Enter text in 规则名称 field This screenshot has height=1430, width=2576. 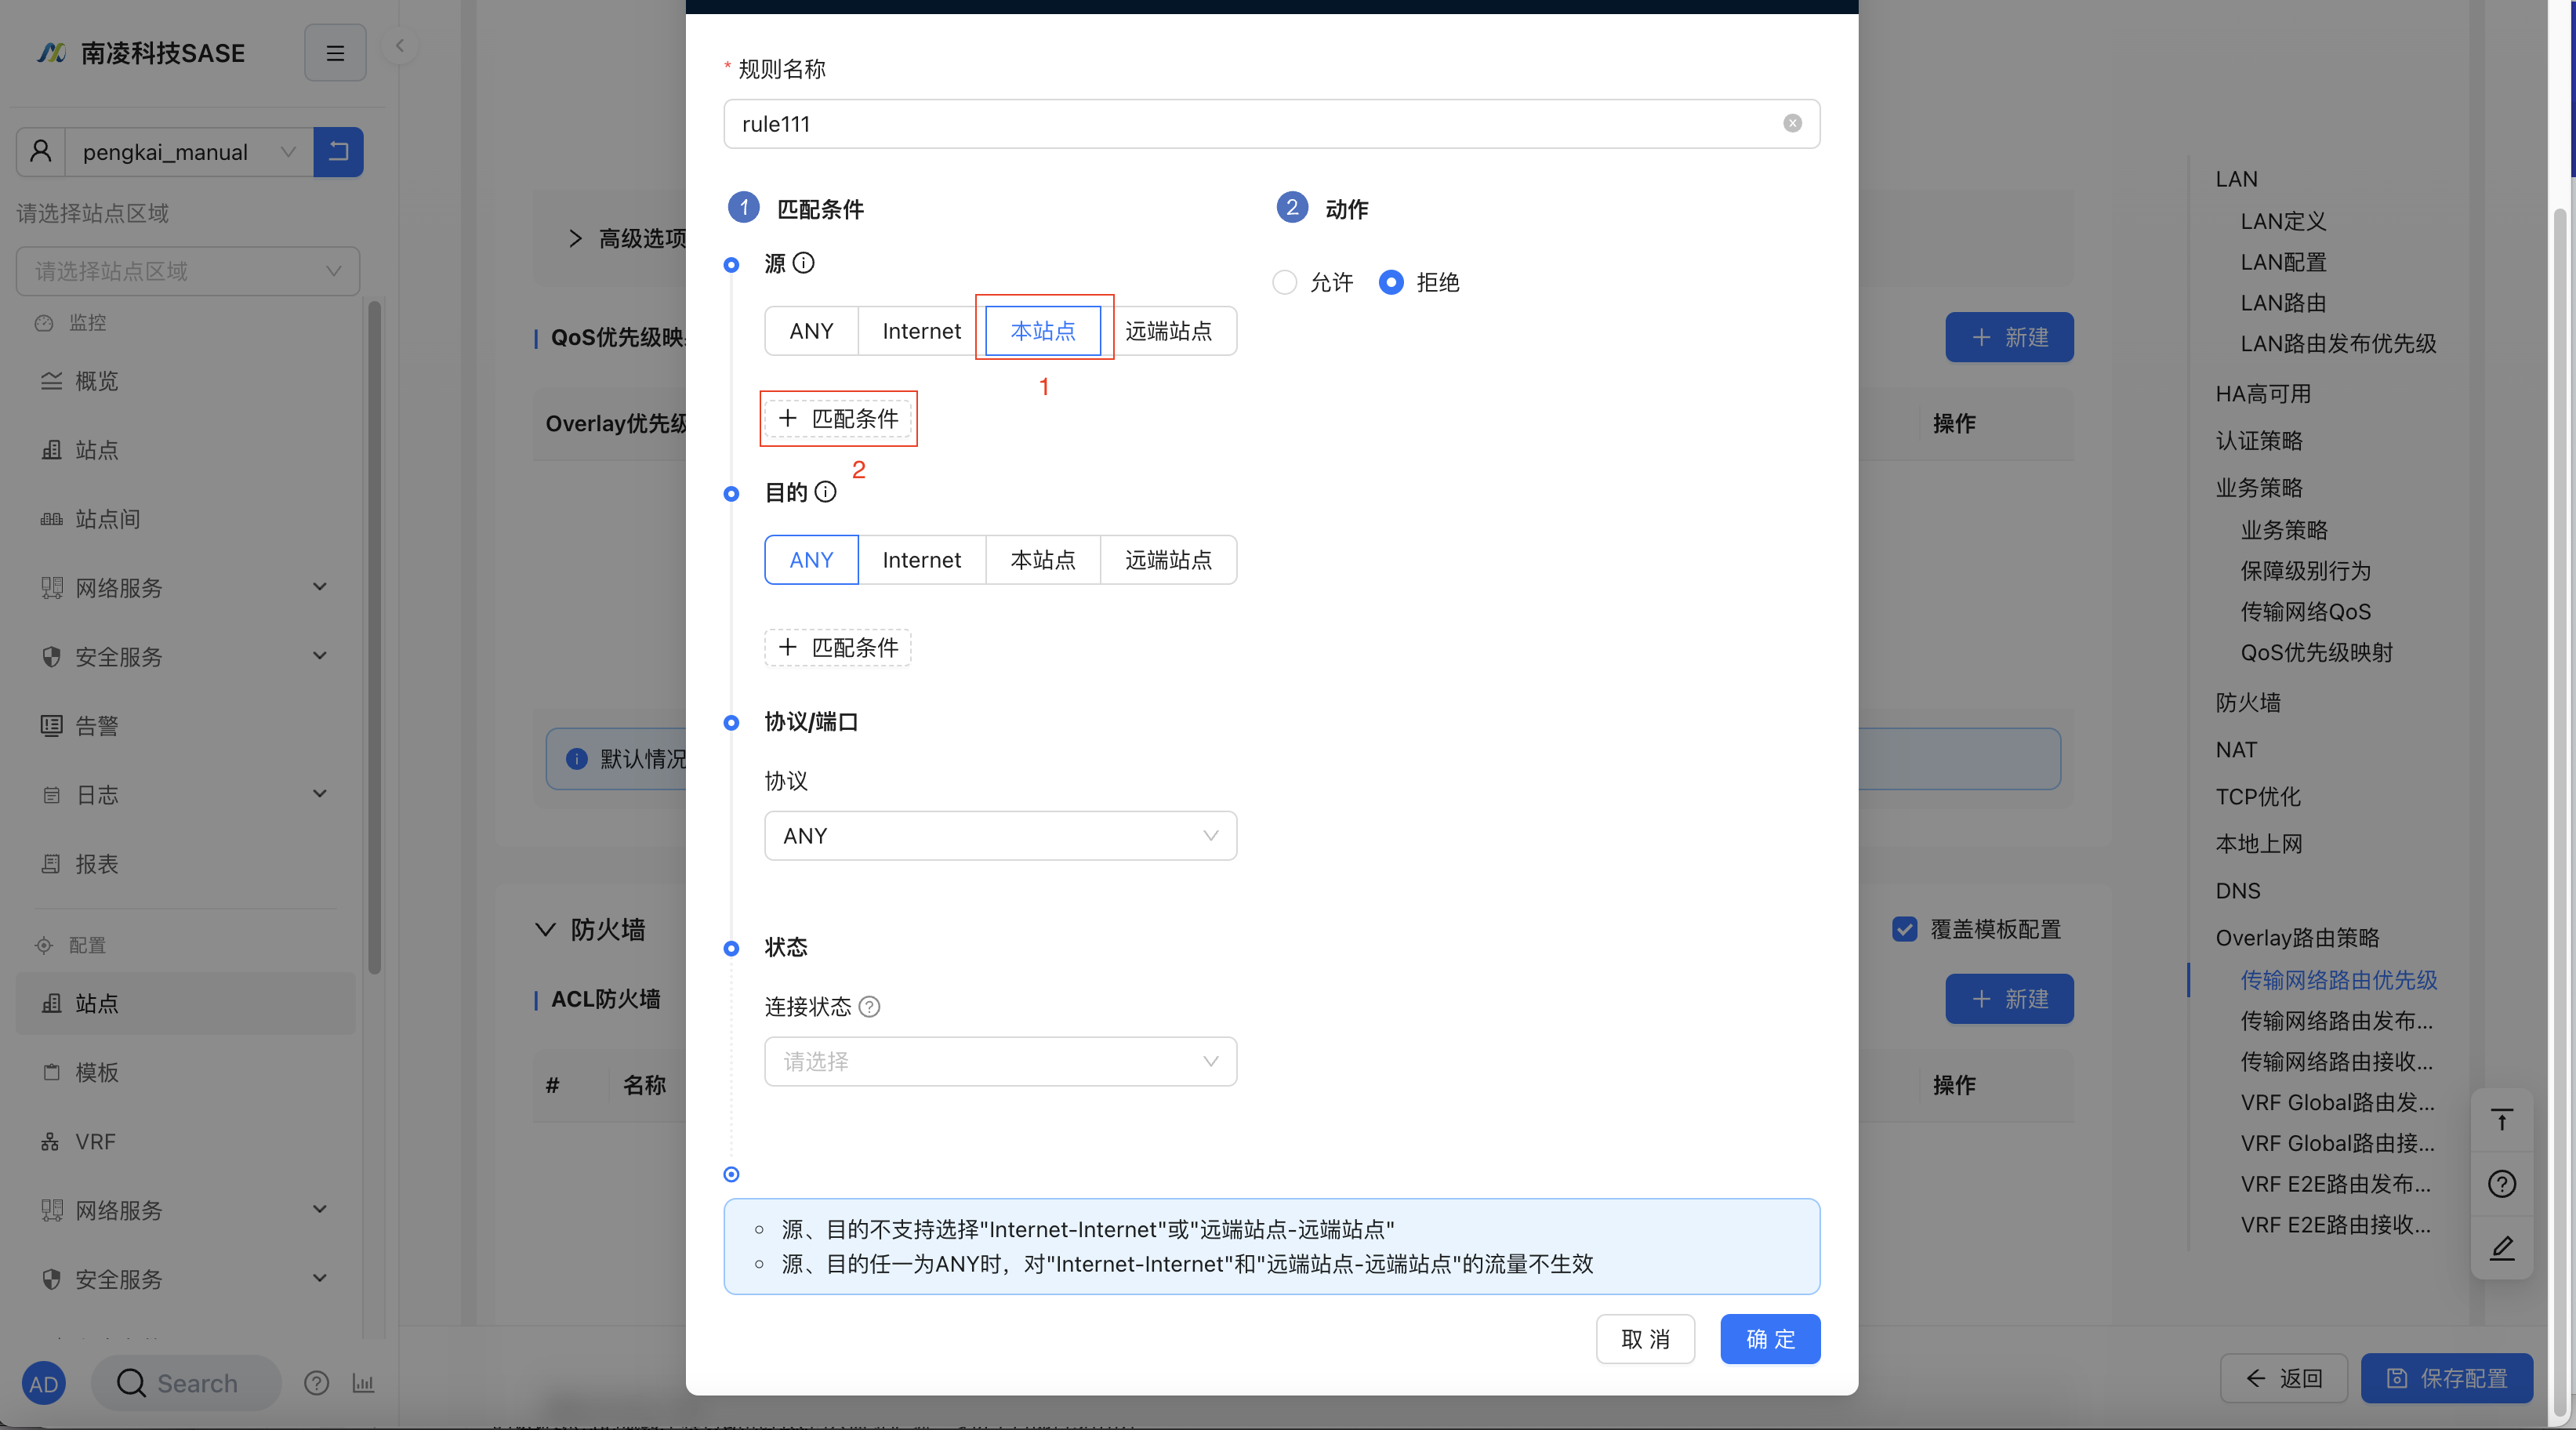pos(1269,123)
